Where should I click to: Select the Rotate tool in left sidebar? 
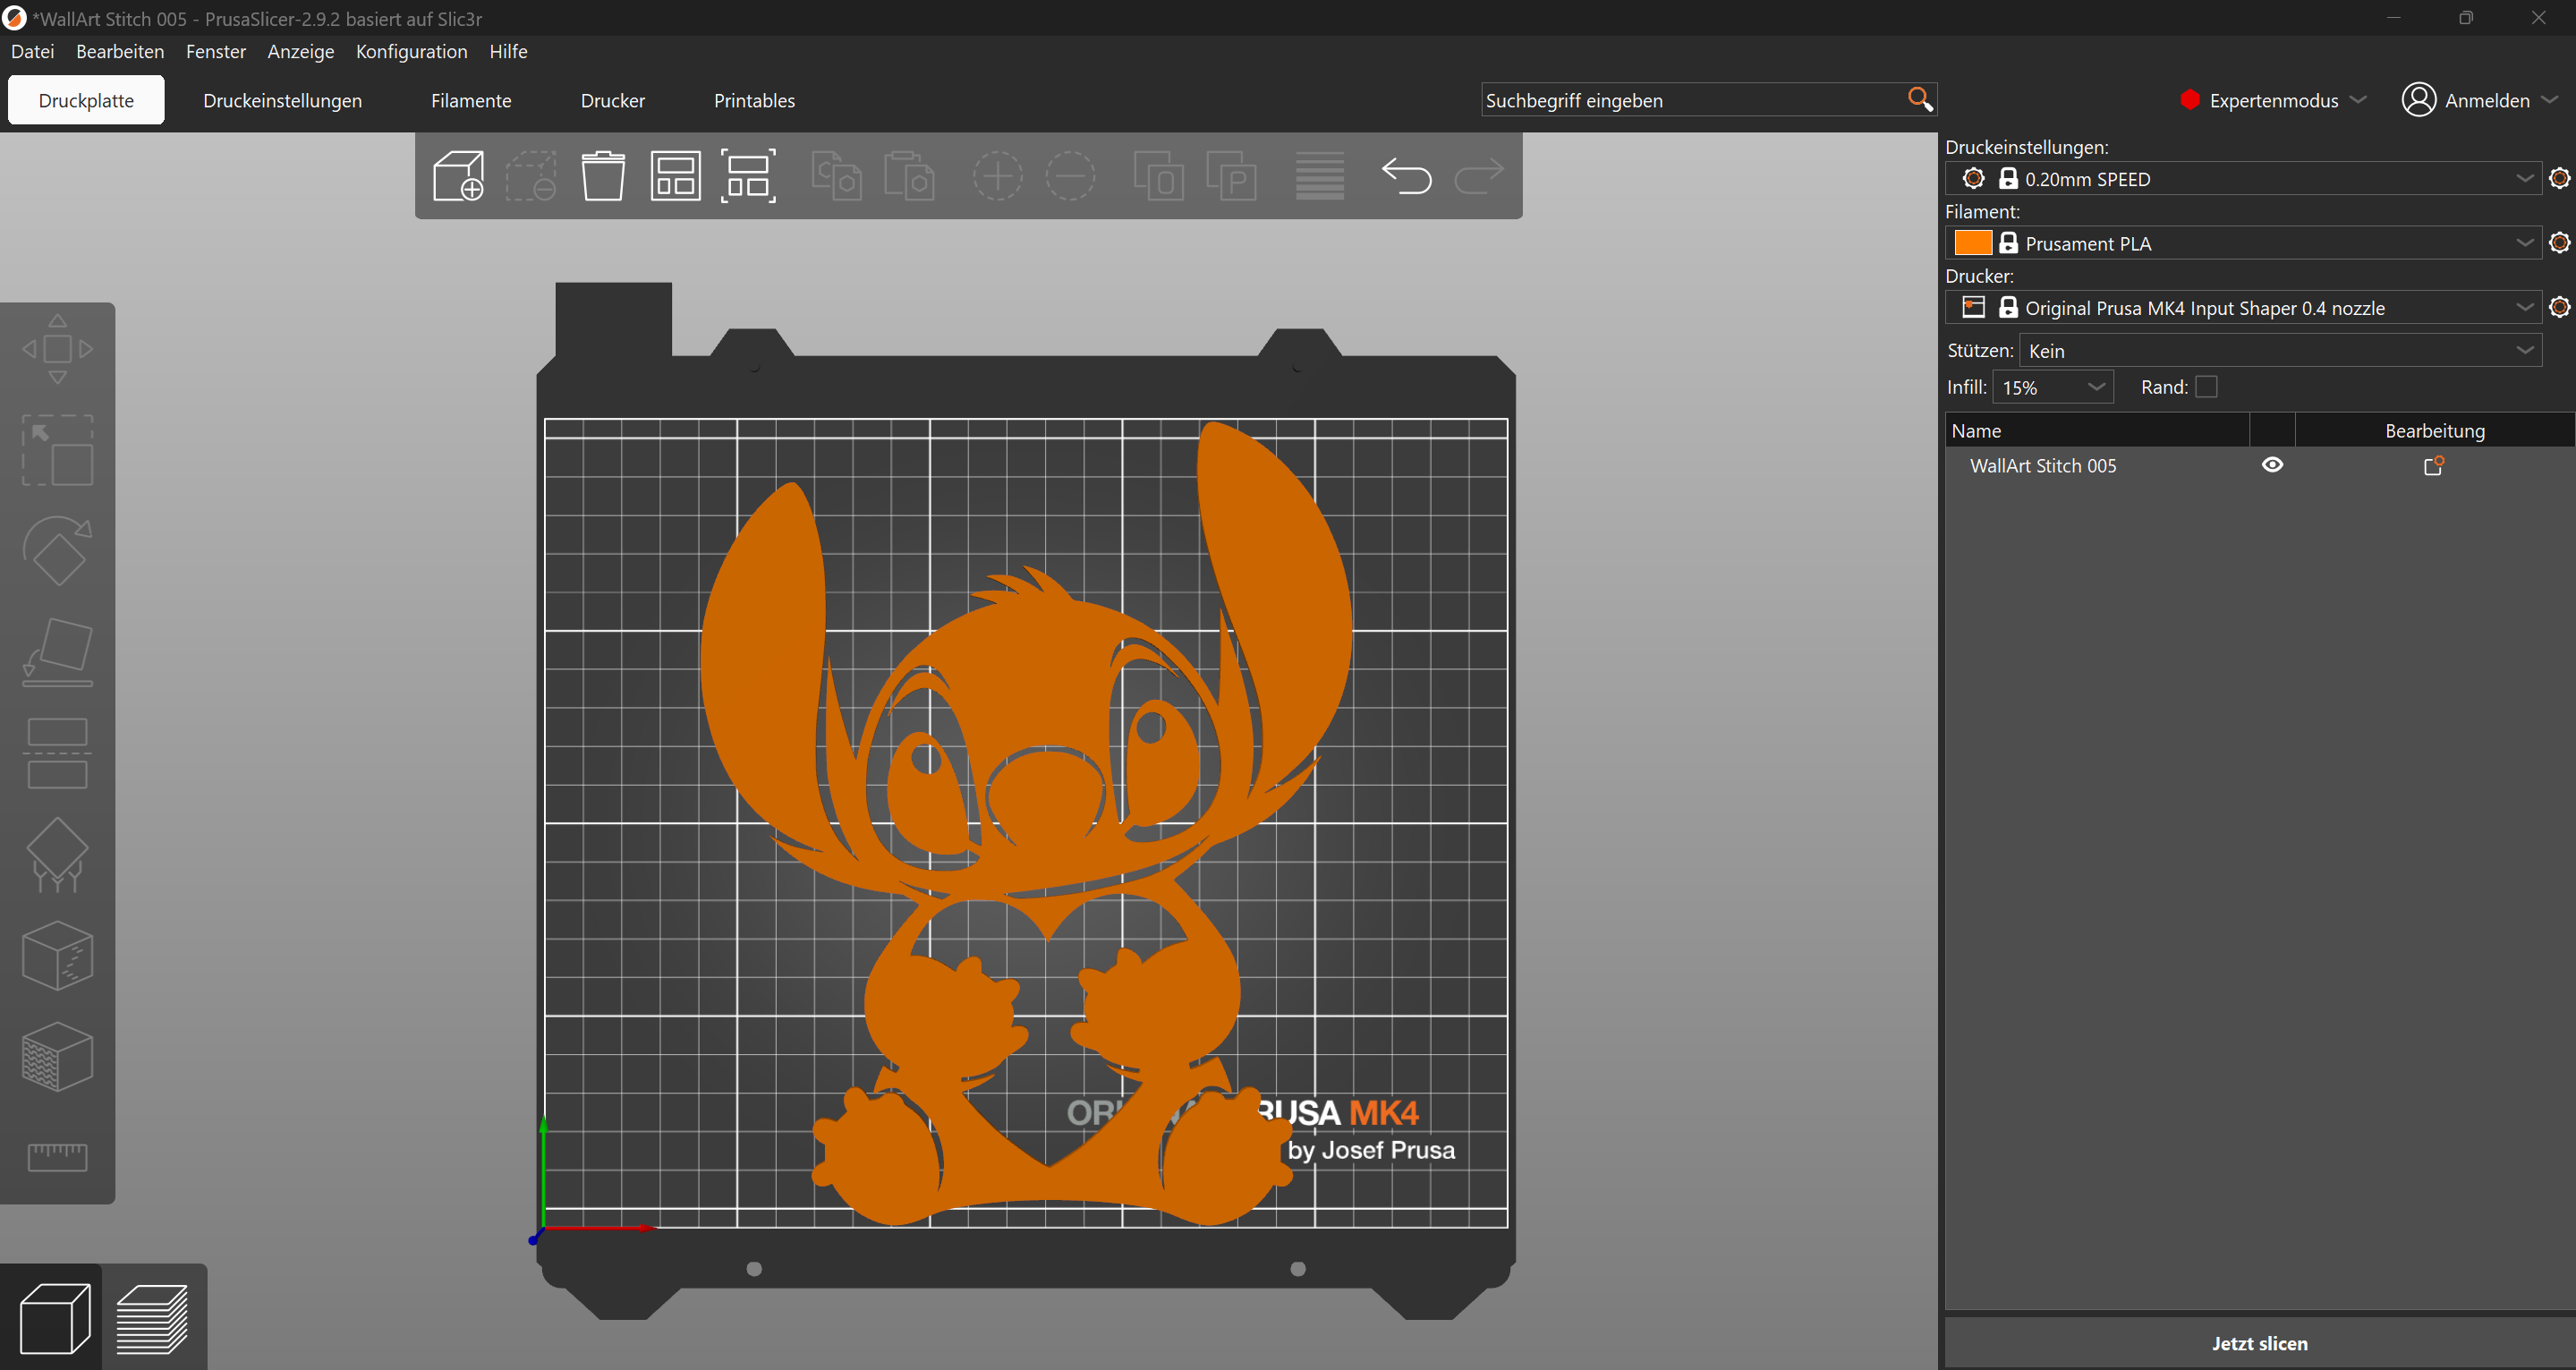click(x=57, y=550)
